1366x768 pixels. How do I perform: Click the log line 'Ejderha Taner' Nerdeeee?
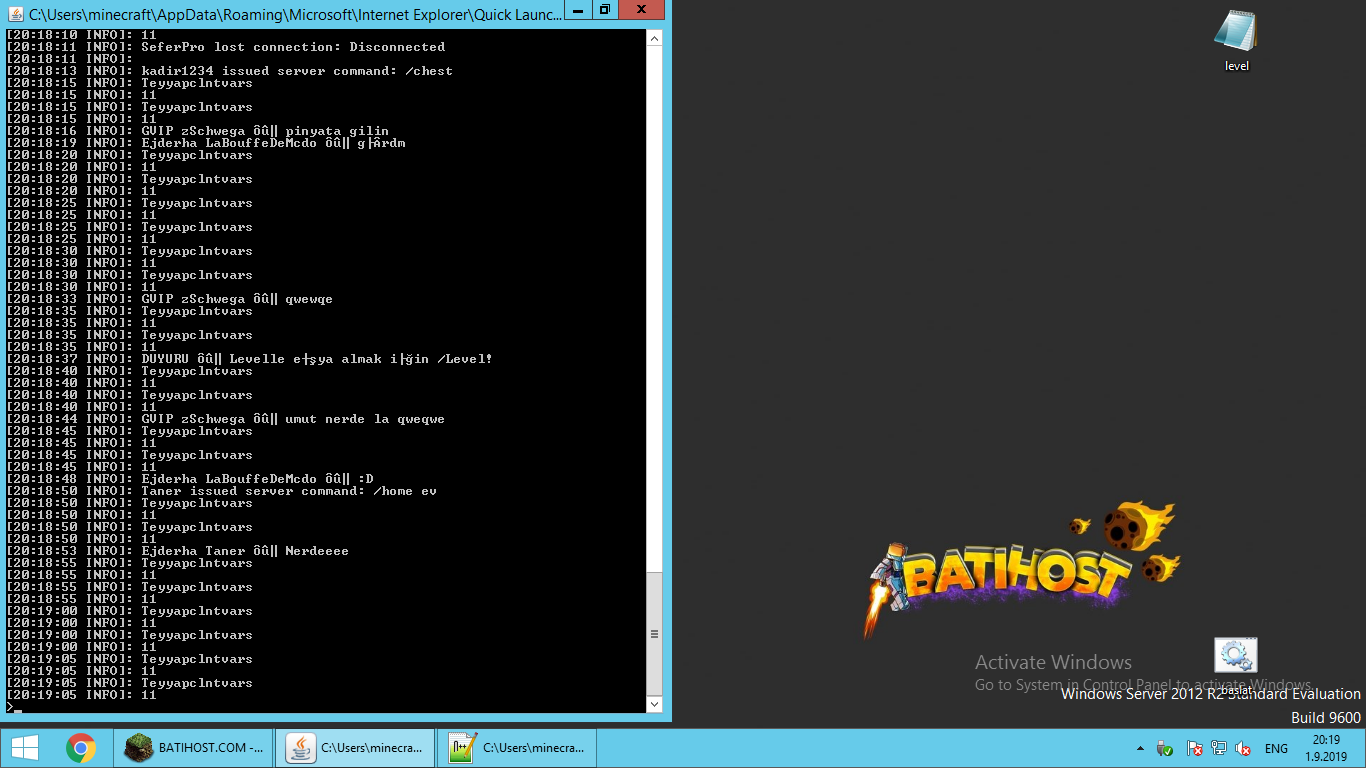pos(178,551)
